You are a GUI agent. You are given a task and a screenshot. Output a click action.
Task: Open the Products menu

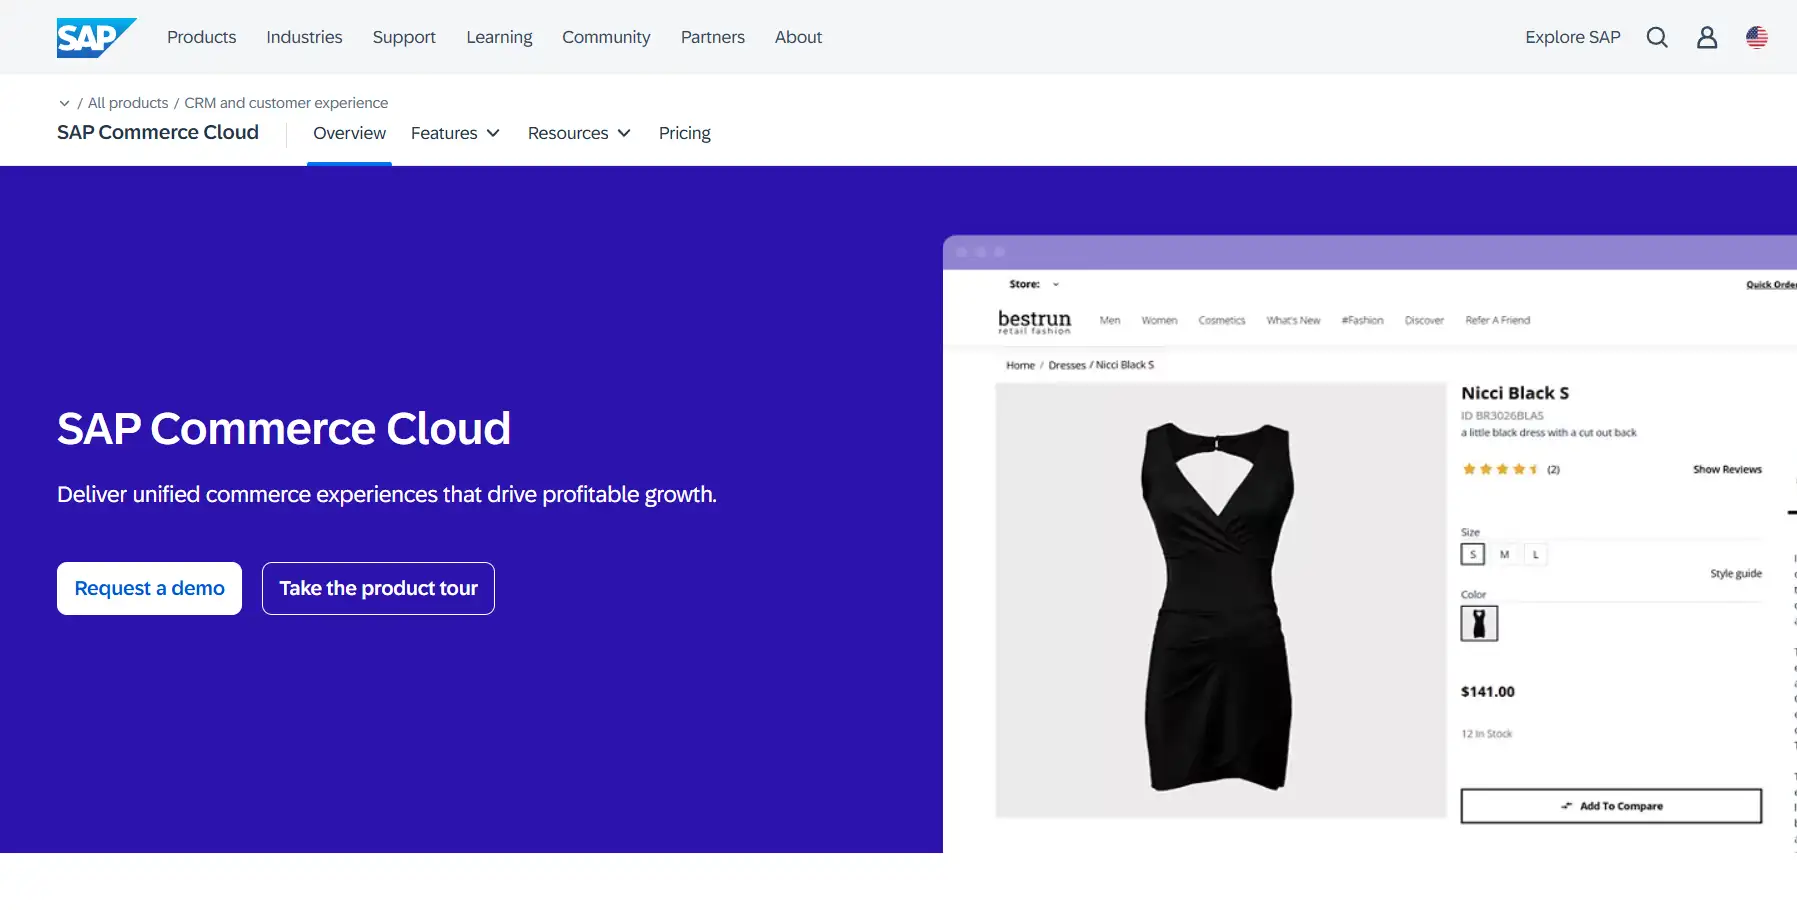pos(201,37)
